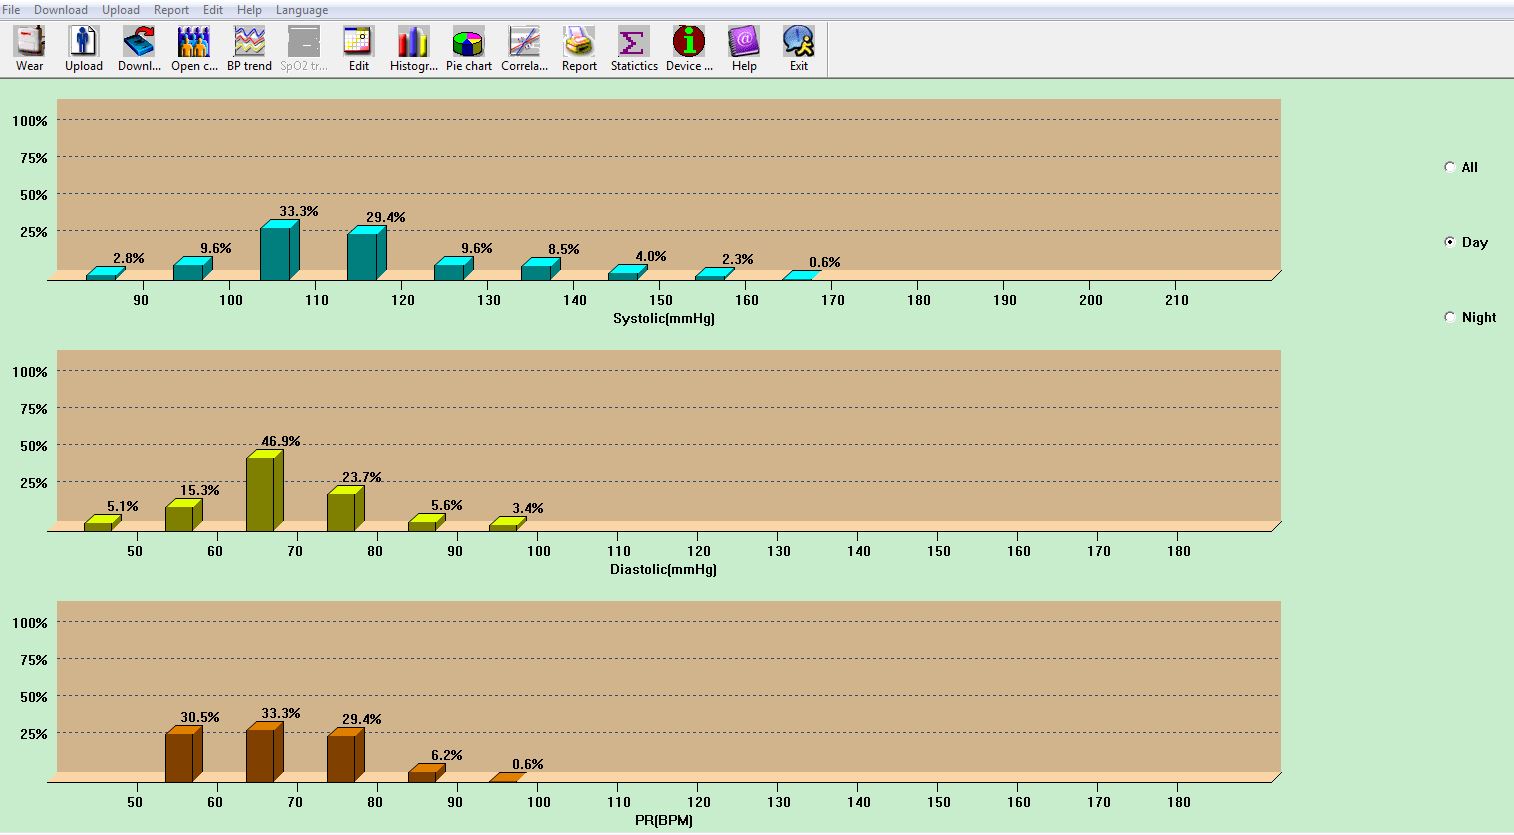The image size is (1514, 835).
Task: Click the Wear toolbar icon
Action: [x=30, y=48]
